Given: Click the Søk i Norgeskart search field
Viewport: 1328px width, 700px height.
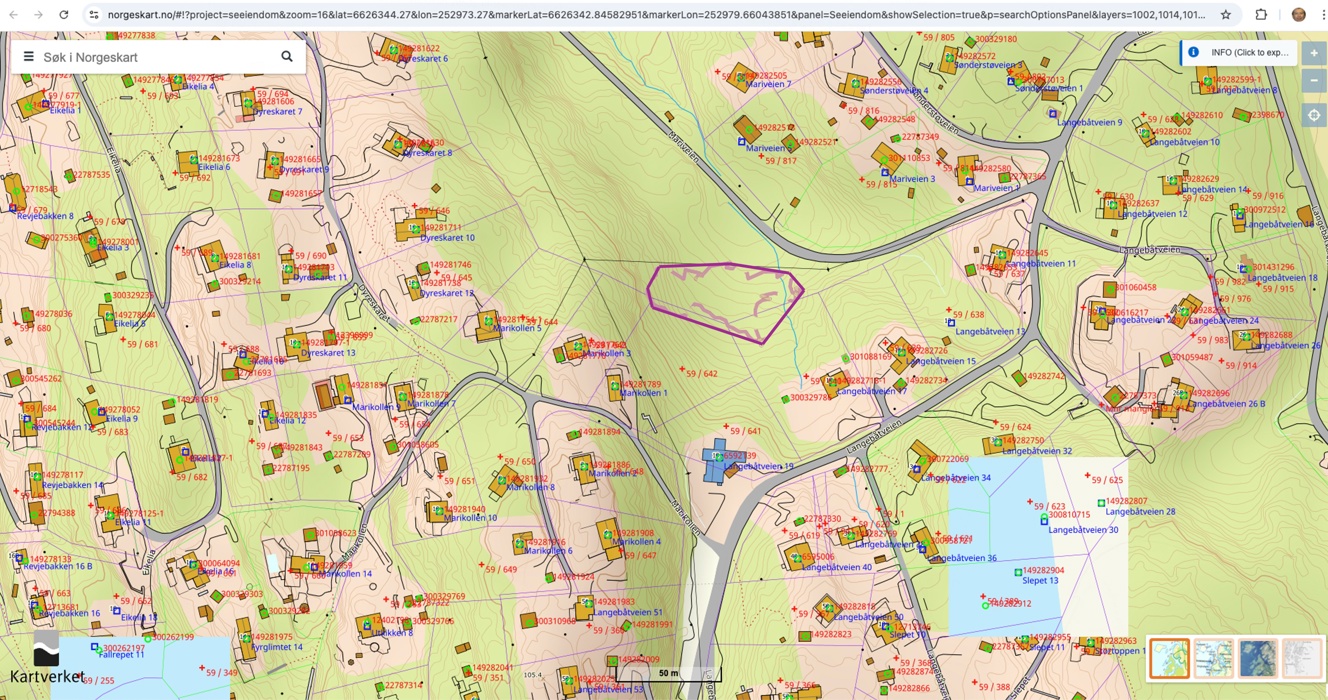Looking at the screenshot, I should point(155,57).
